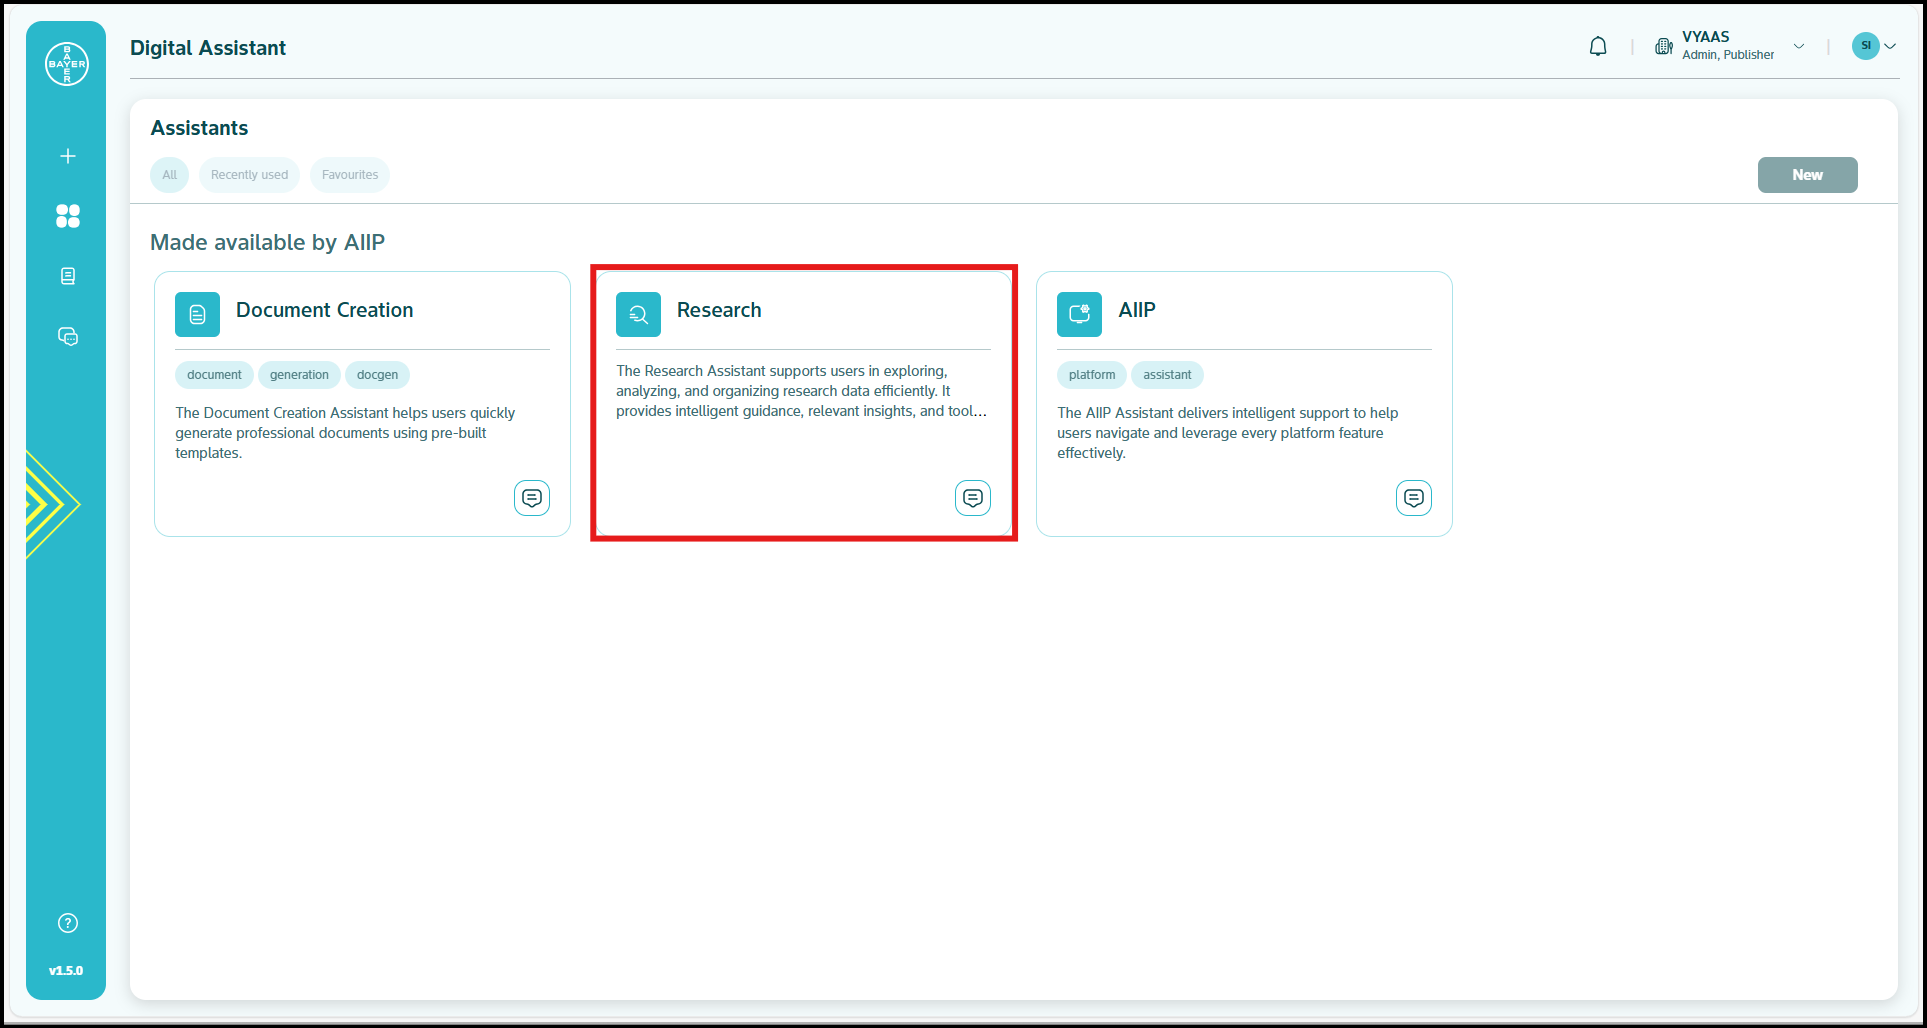The width and height of the screenshot is (1927, 1028).
Task: Show Favourites assistants
Action: click(x=350, y=175)
